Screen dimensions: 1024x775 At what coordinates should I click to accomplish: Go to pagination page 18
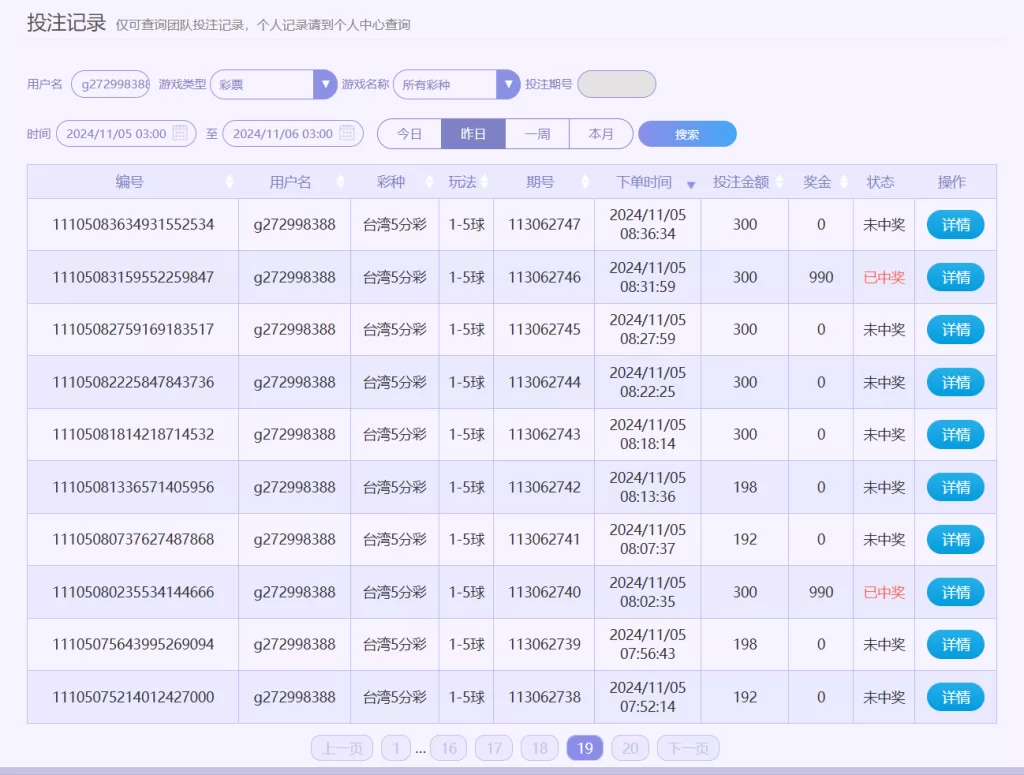point(539,748)
